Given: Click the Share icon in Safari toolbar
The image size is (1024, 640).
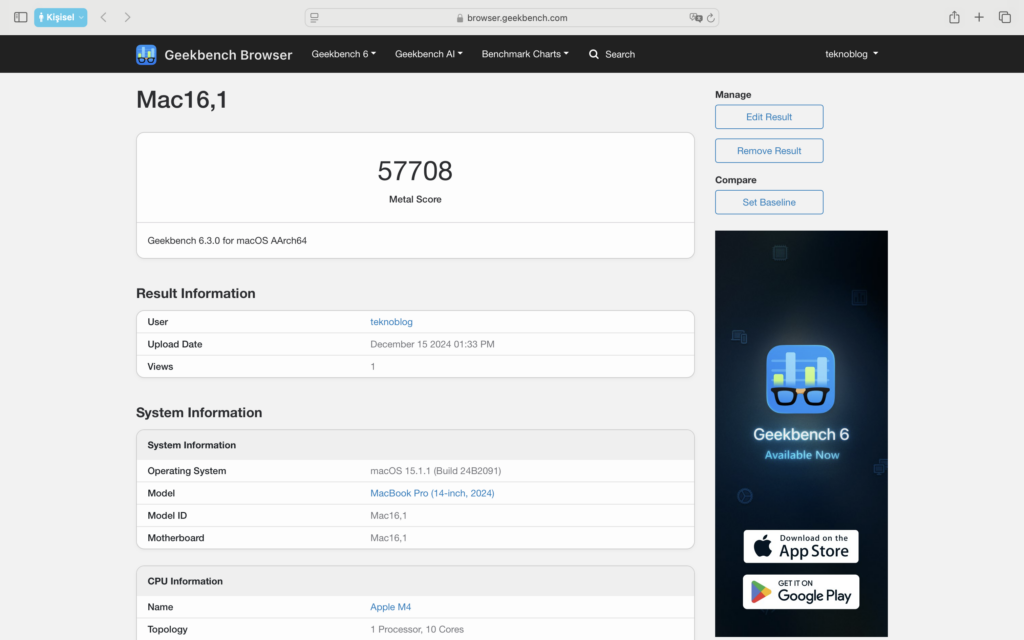Looking at the screenshot, I should coord(954,17).
